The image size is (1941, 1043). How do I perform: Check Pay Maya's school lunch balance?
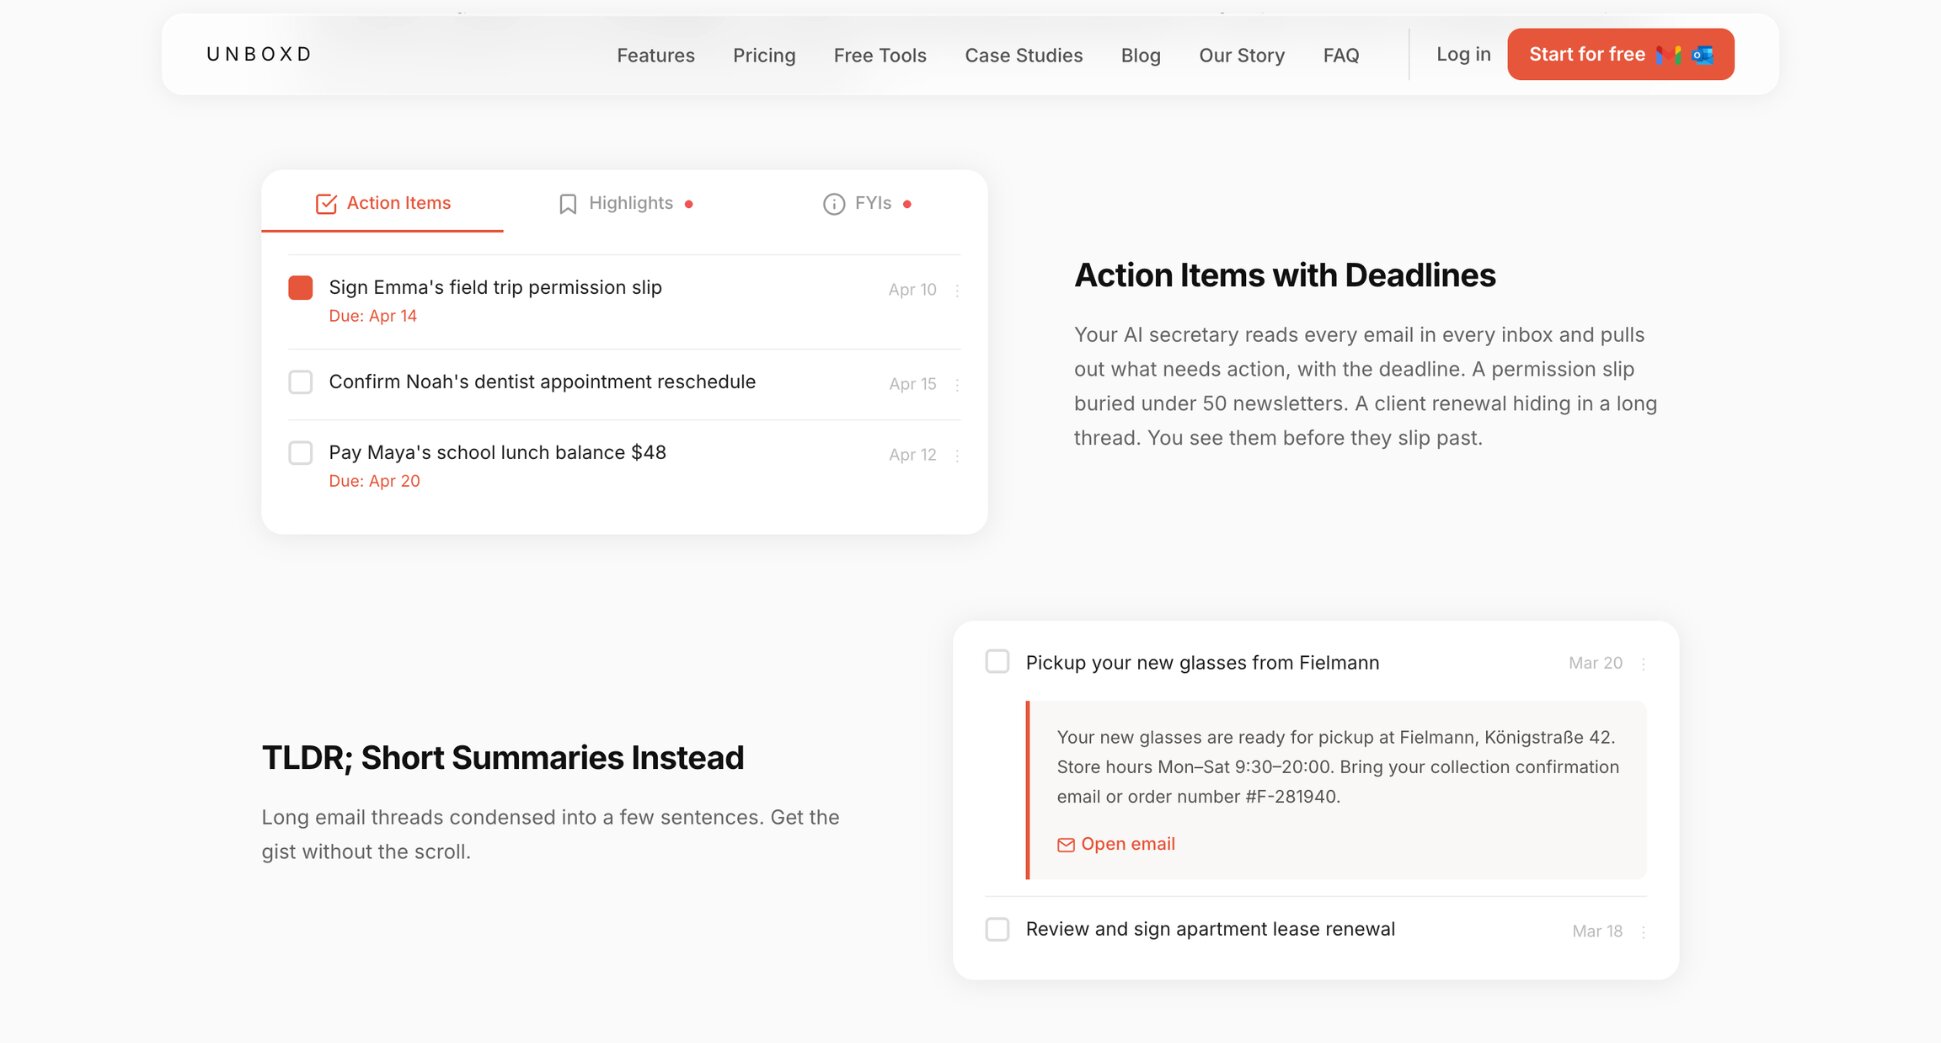click(300, 453)
